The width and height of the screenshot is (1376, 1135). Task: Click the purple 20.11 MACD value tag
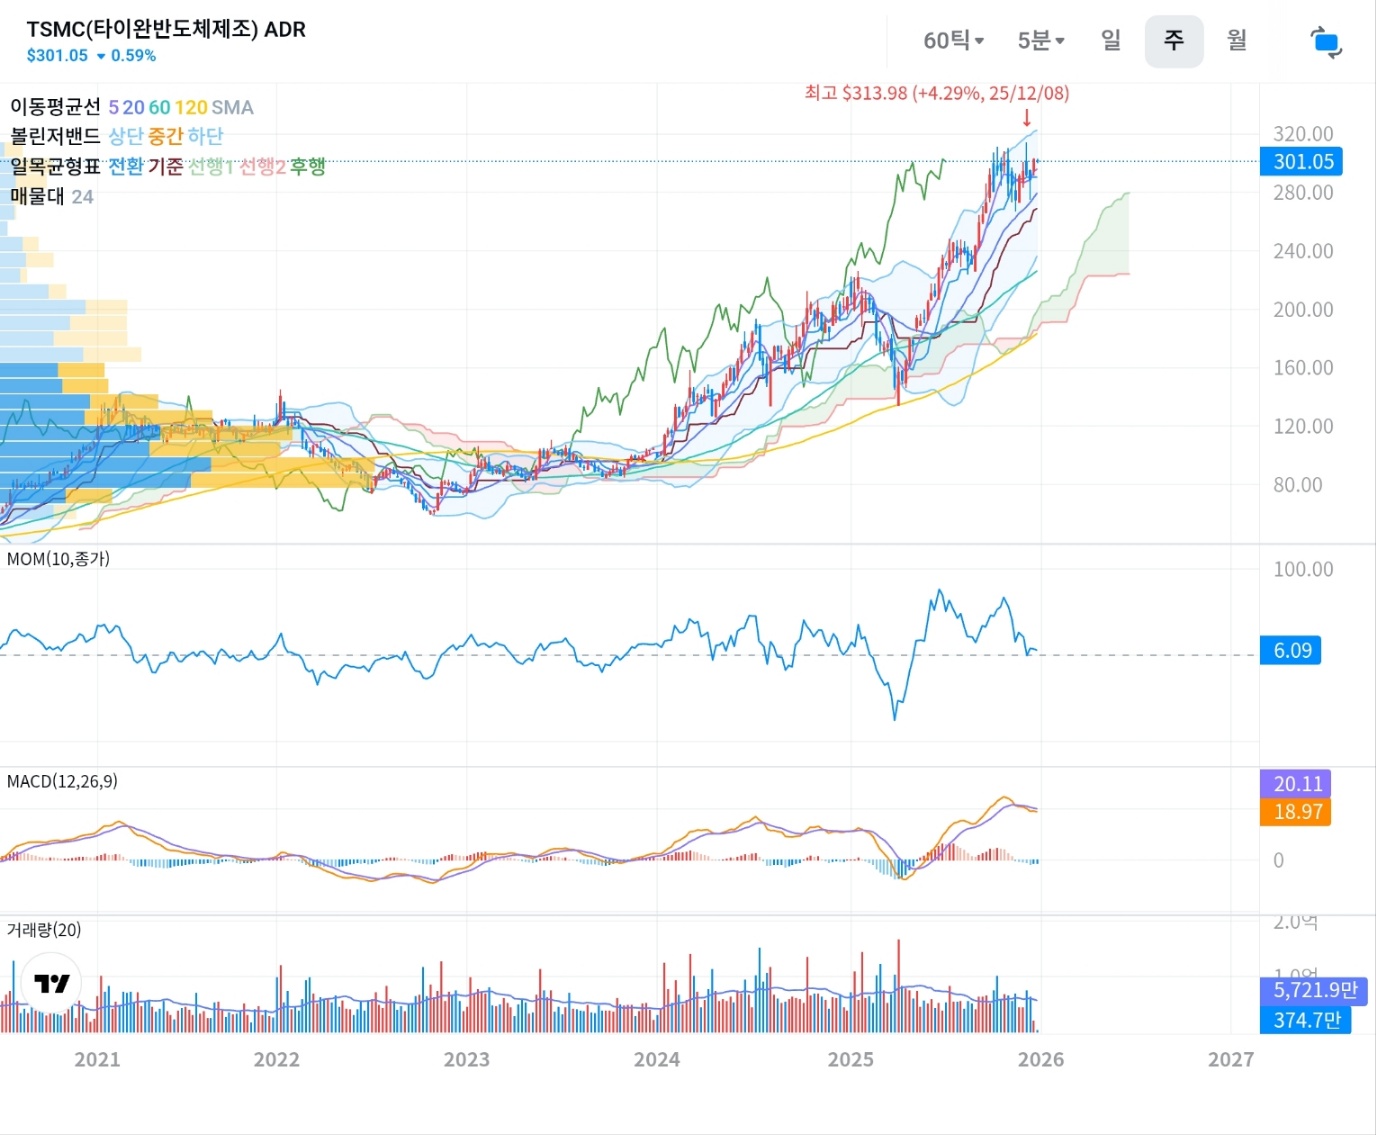1297,784
